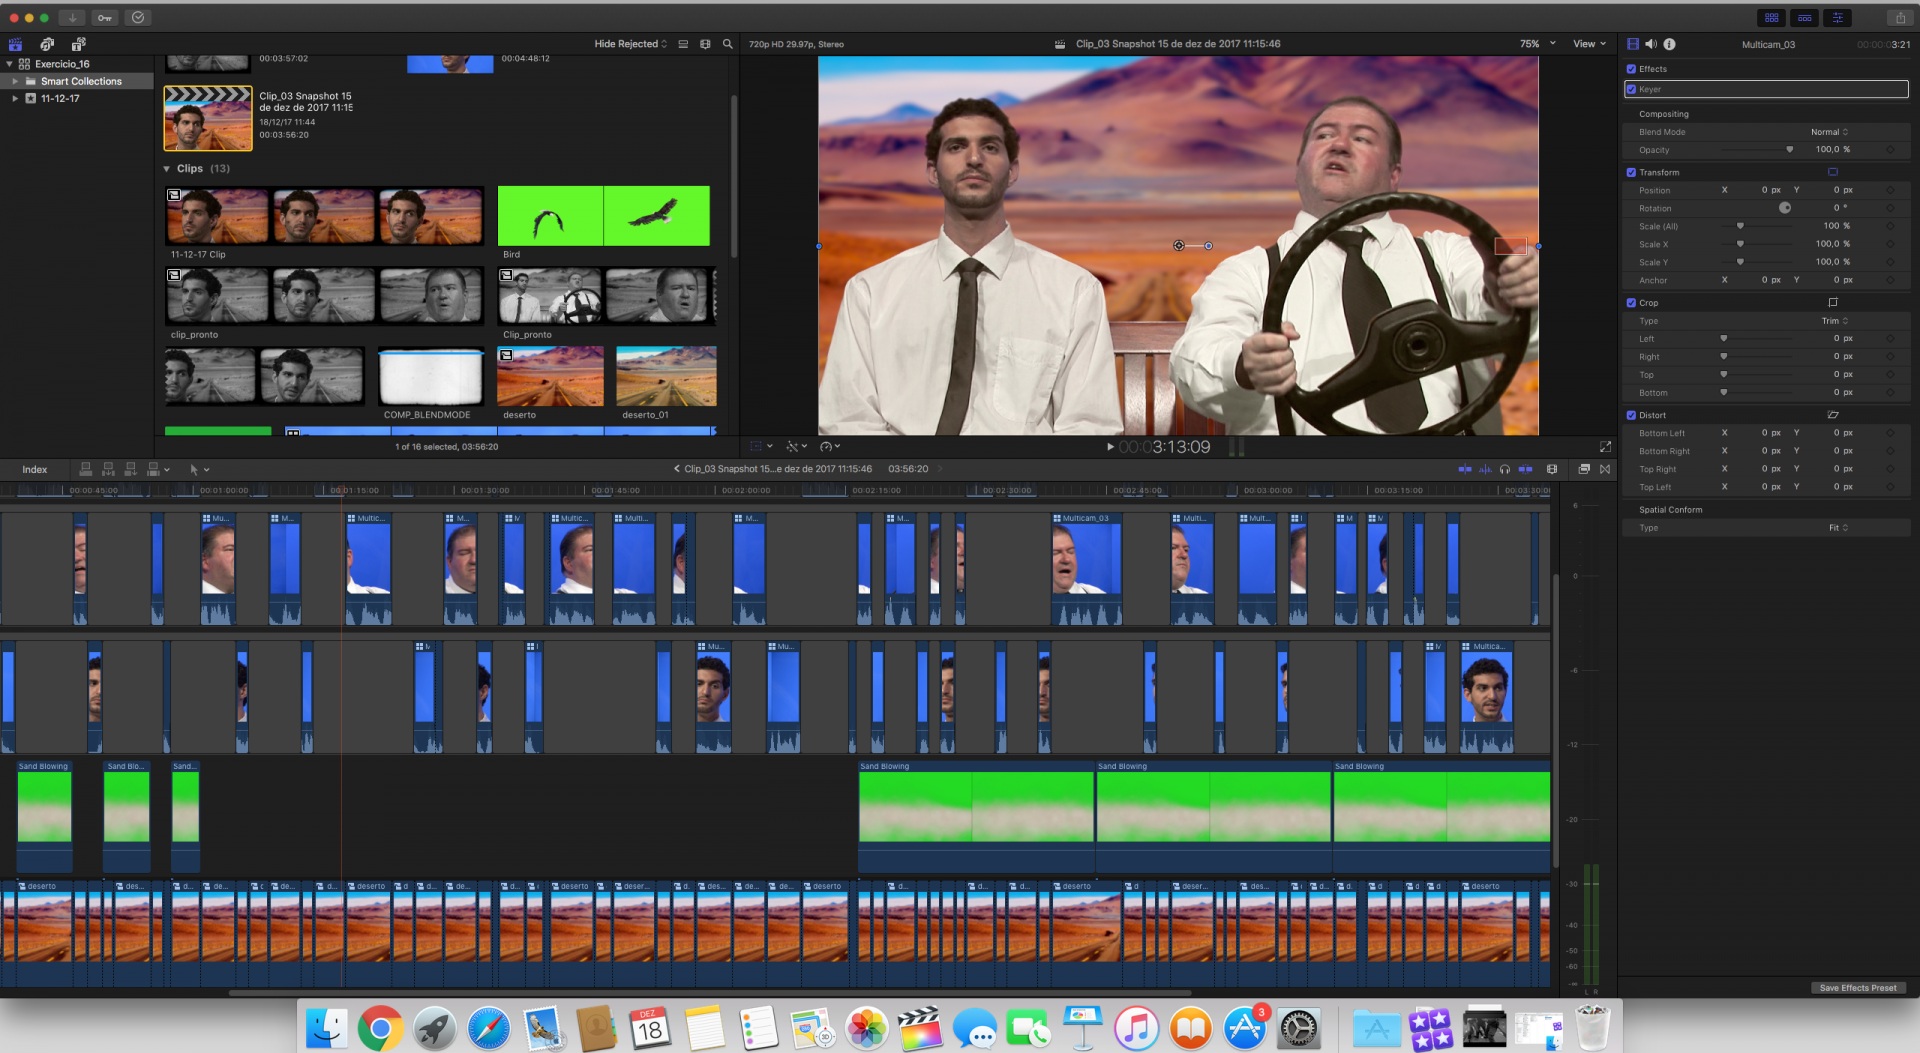1920x1053 pixels.
Task: Uncheck the Transform checkbox
Action: (1631, 172)
